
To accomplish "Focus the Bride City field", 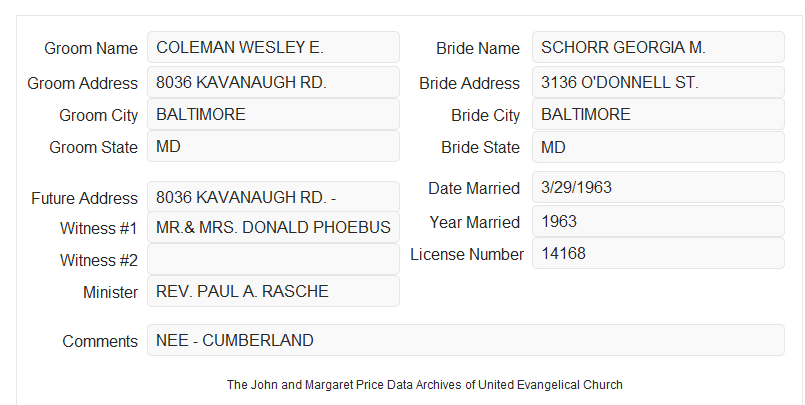I will [x=658, y=114].
